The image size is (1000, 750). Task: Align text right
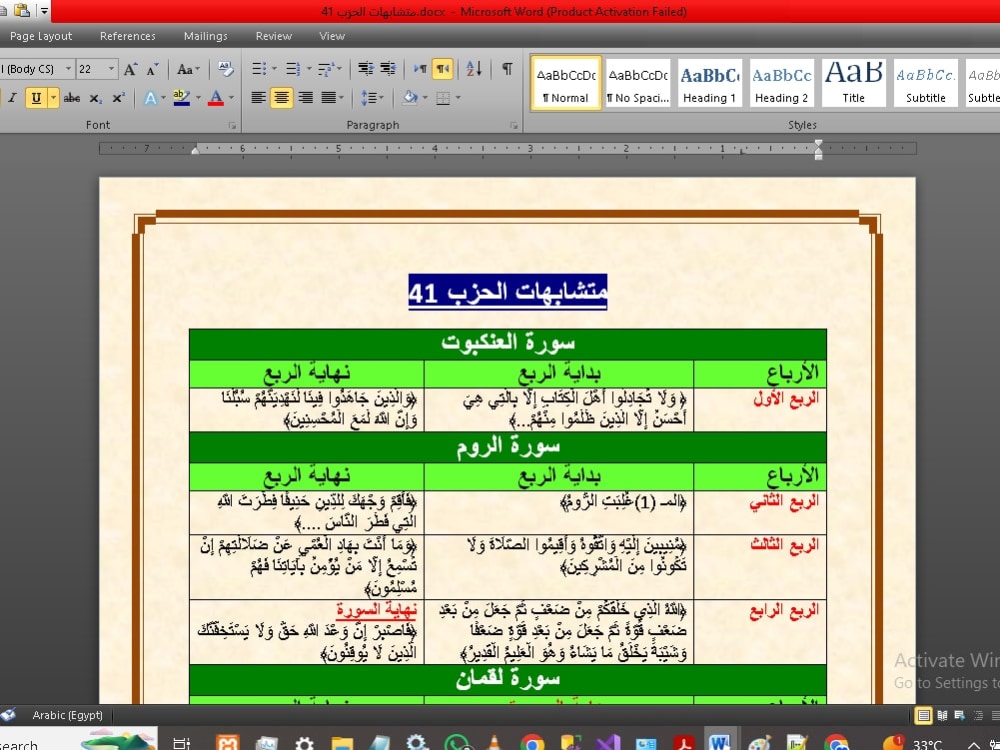tap(305, 98)
